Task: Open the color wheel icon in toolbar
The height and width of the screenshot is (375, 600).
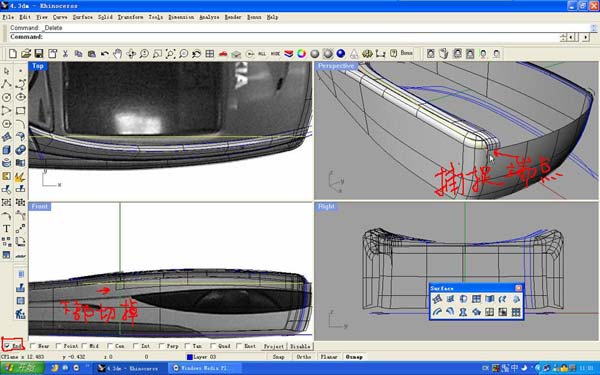Action: tap(302, 54)
